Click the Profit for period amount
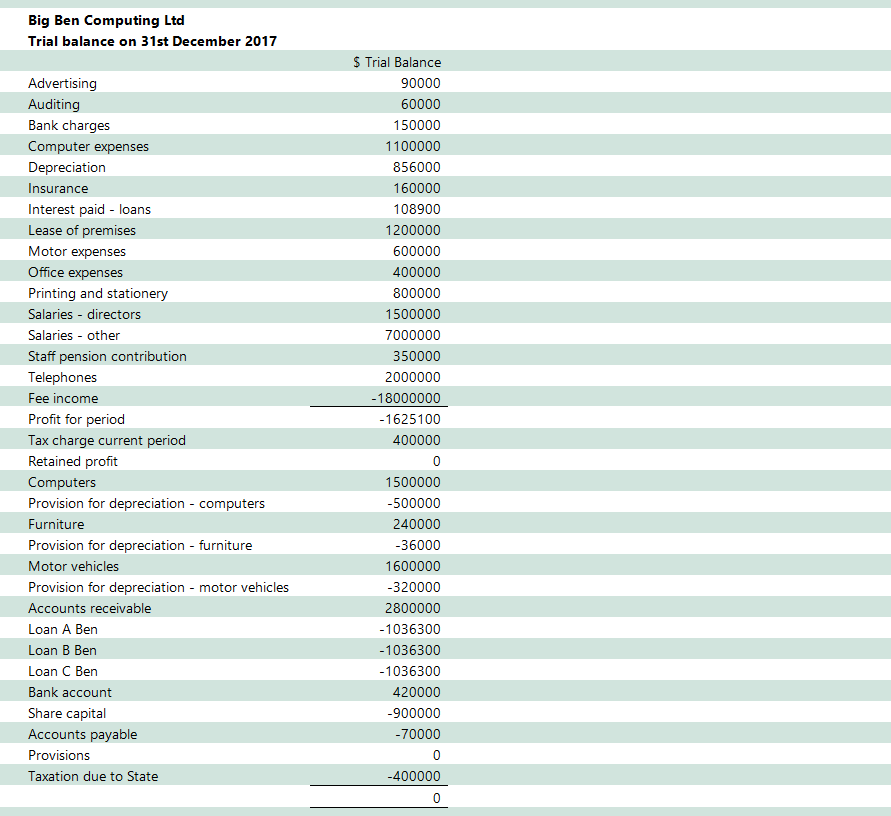891x816 pixels. tap(410, 419)
